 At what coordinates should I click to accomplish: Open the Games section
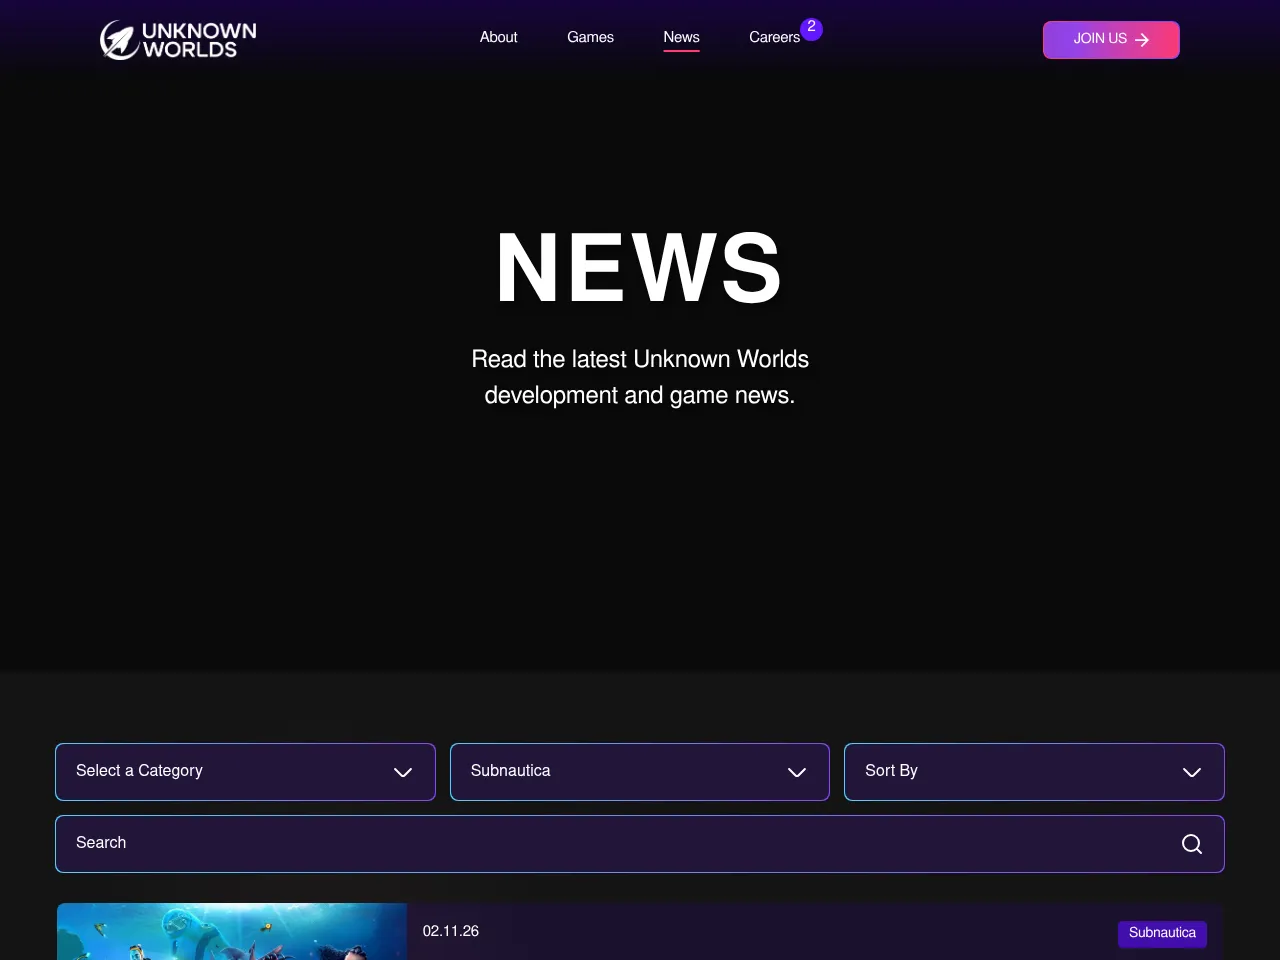coord(590,38)
